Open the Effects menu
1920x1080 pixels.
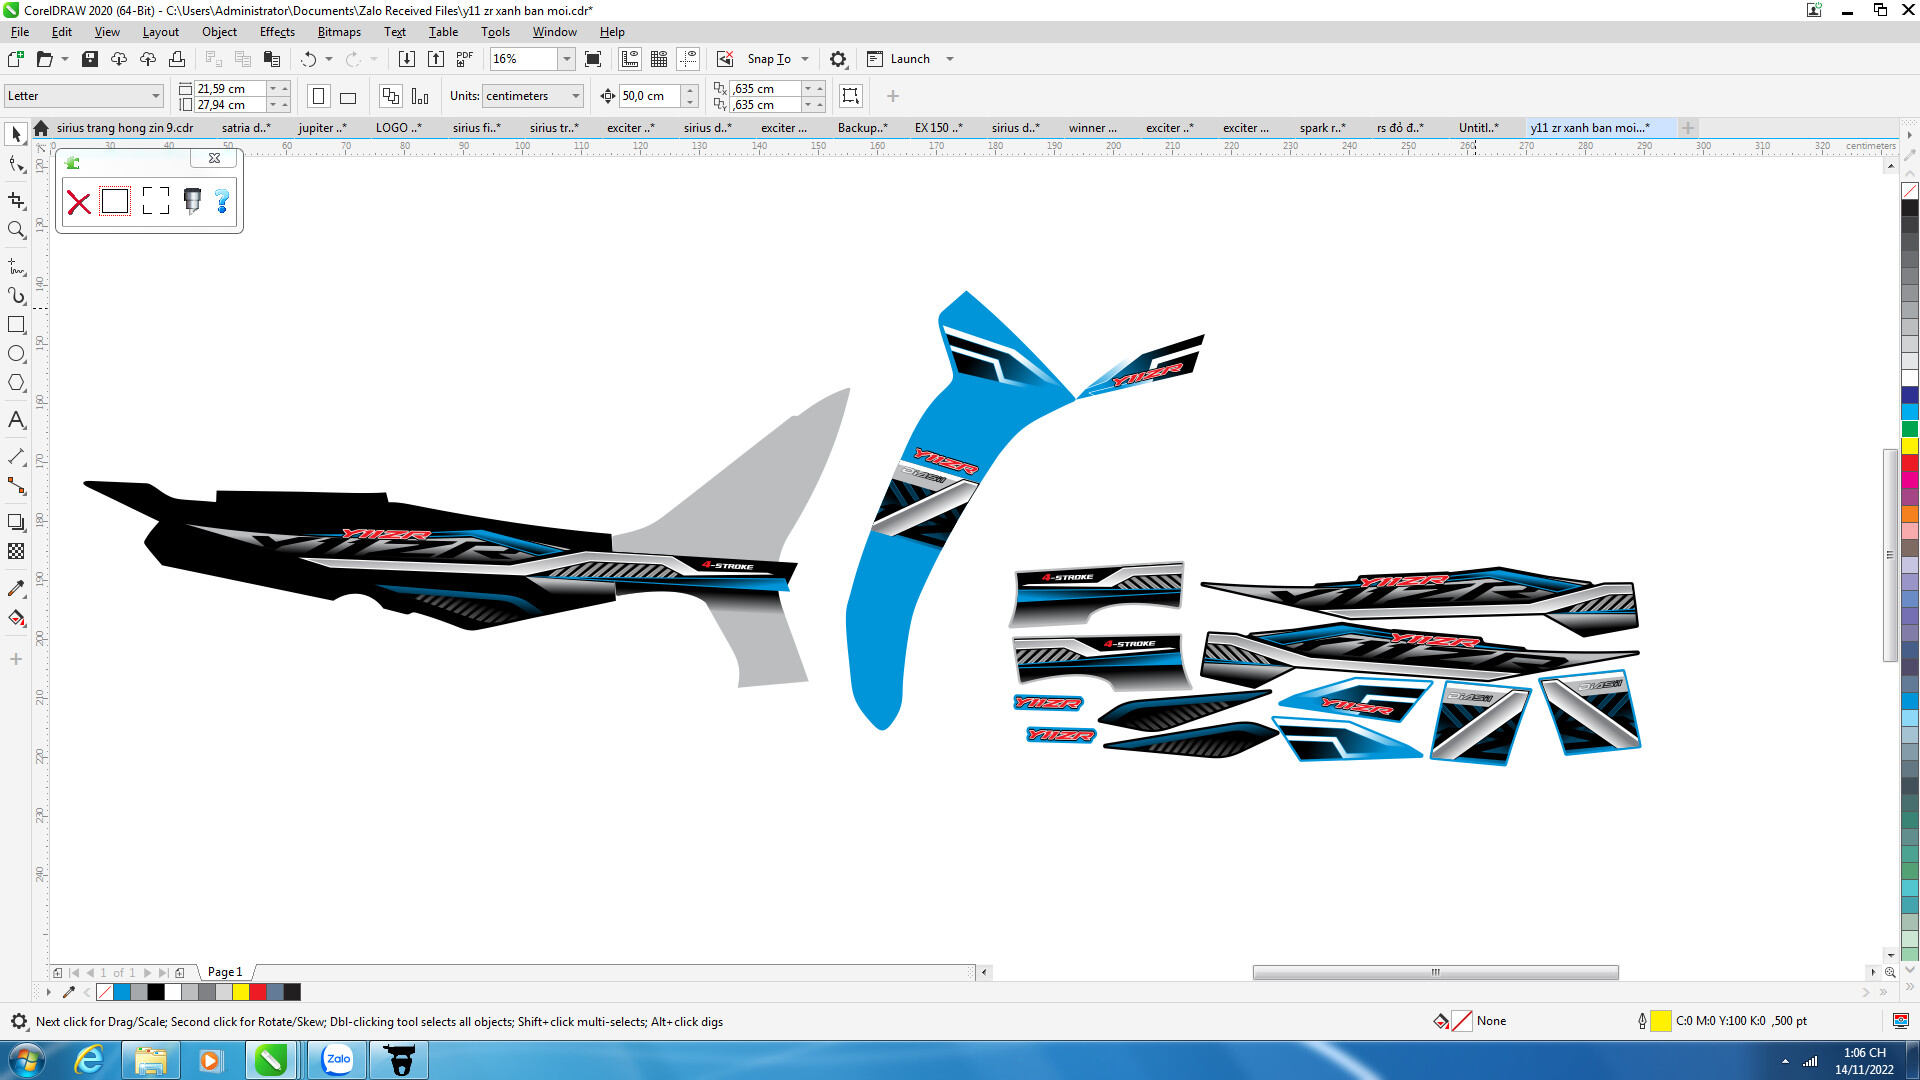pyautogui.click(x=277, y=32)
